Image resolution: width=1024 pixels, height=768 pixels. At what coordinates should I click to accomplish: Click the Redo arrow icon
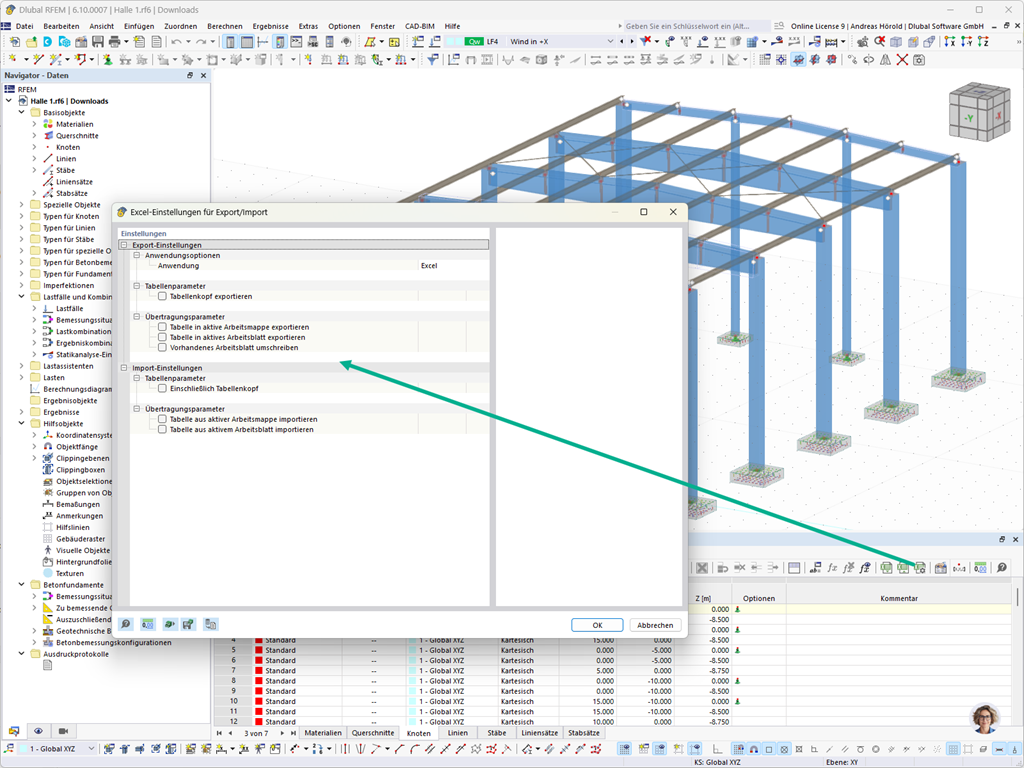point(201,42)
